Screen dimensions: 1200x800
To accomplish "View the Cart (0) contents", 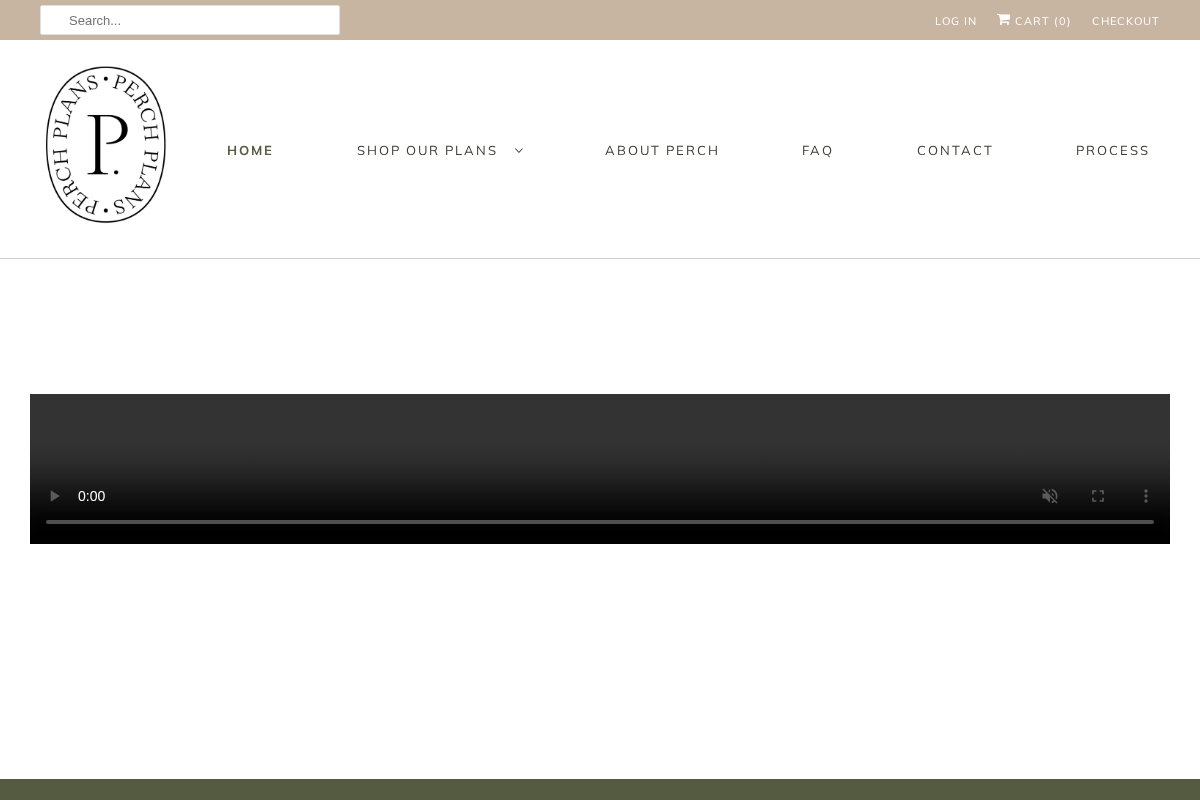I will click(1043, 21).
